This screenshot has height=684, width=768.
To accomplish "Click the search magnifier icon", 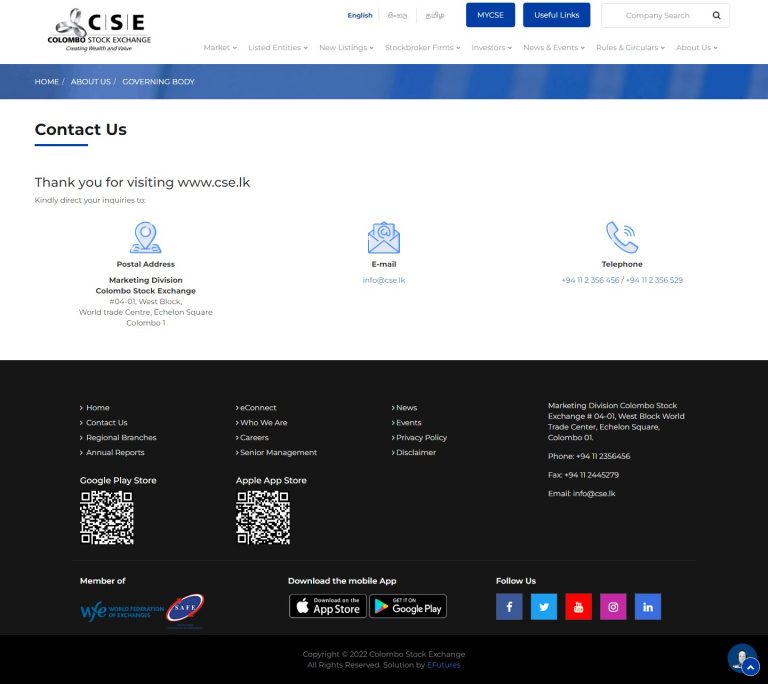I will (x=716, y=15).
